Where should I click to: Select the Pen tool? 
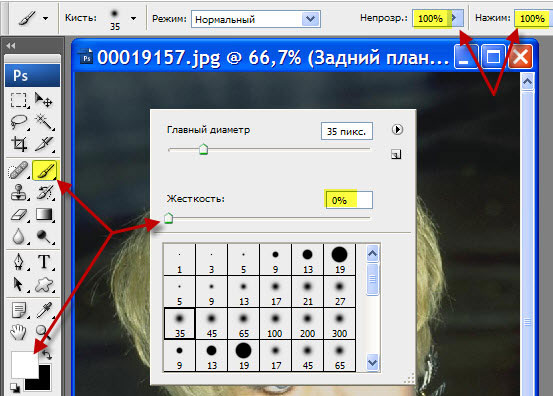(x=19, y=262)
